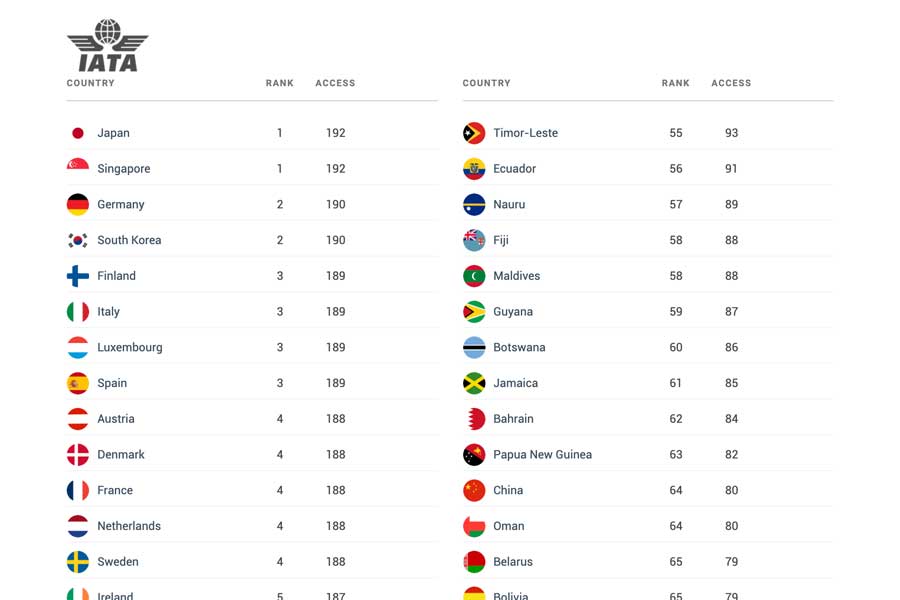This screenshot has width=900, height=600.
Task: Click the IATA logo
Action: 107,46
